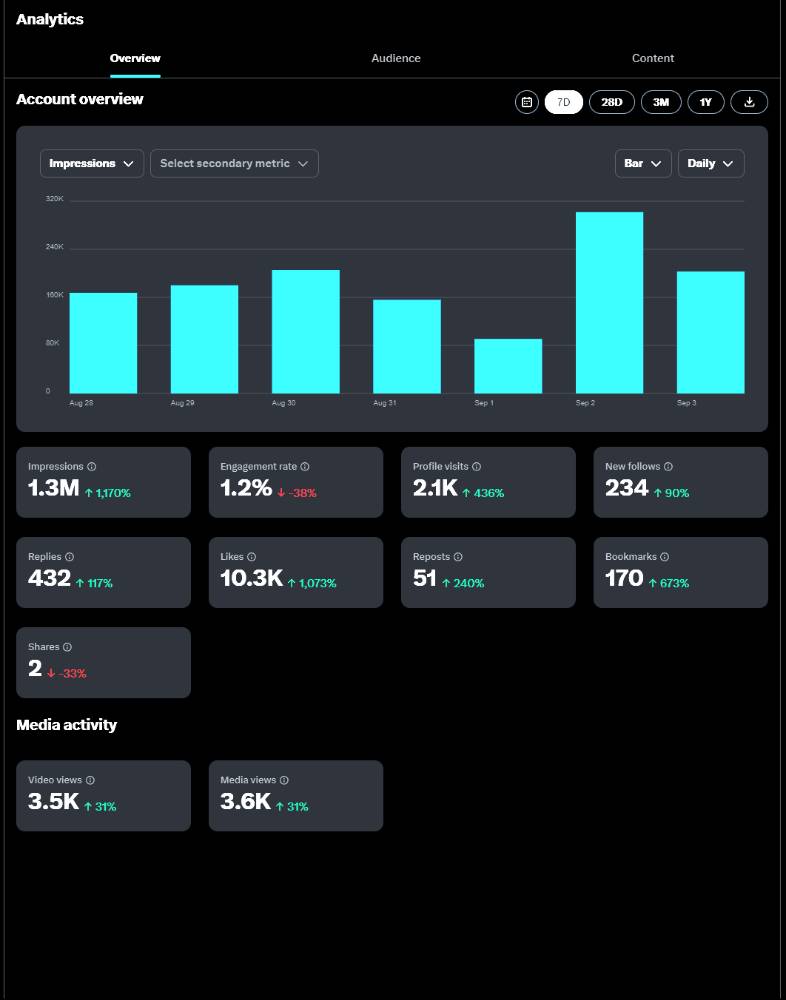Click the info icon beside Engagement rate
Viewport: 786px width, 1000px height.
305,467
